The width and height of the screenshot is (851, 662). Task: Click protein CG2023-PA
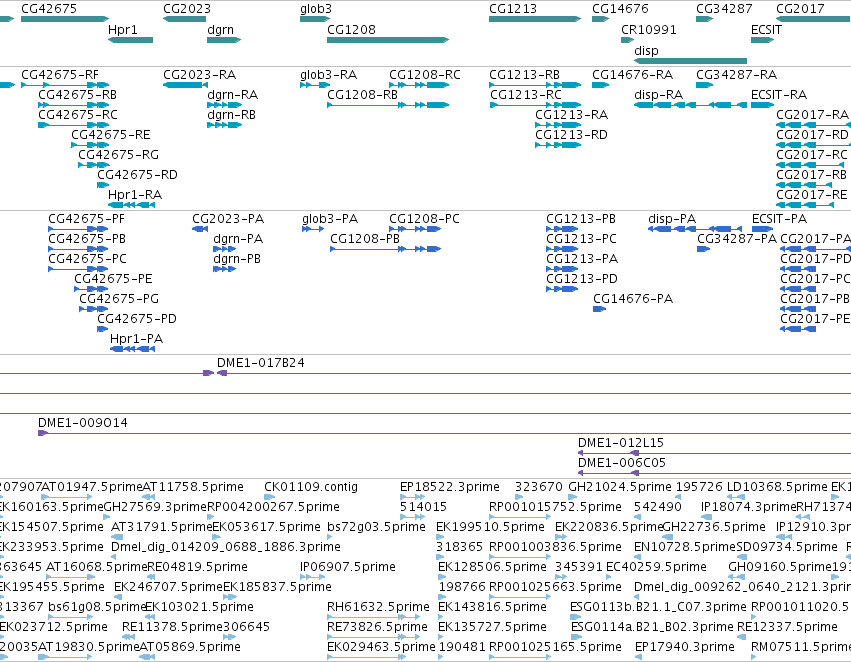[200, 229]
